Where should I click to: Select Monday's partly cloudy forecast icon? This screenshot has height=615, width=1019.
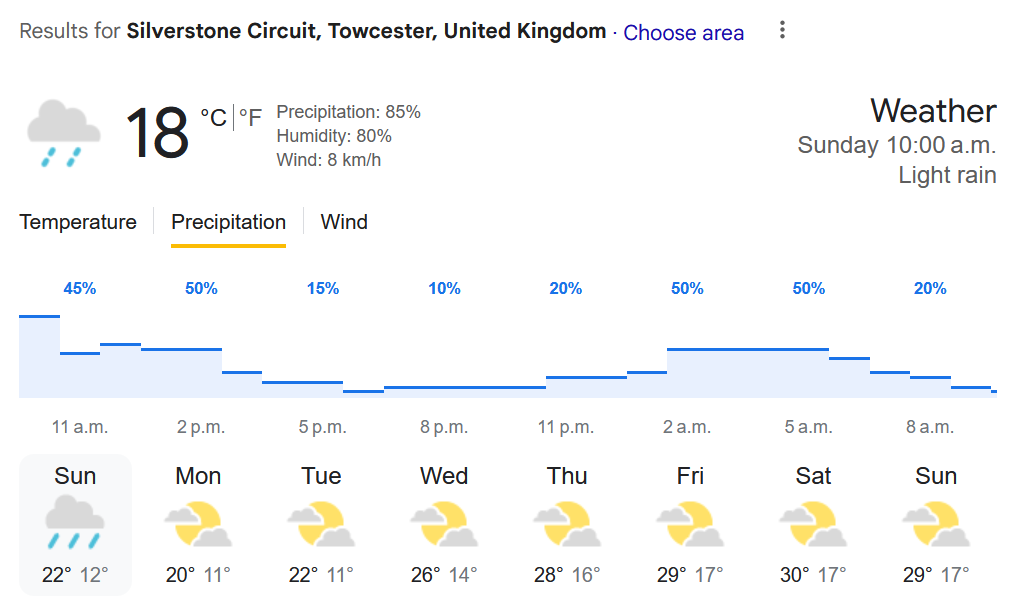[x=198, y=524]
